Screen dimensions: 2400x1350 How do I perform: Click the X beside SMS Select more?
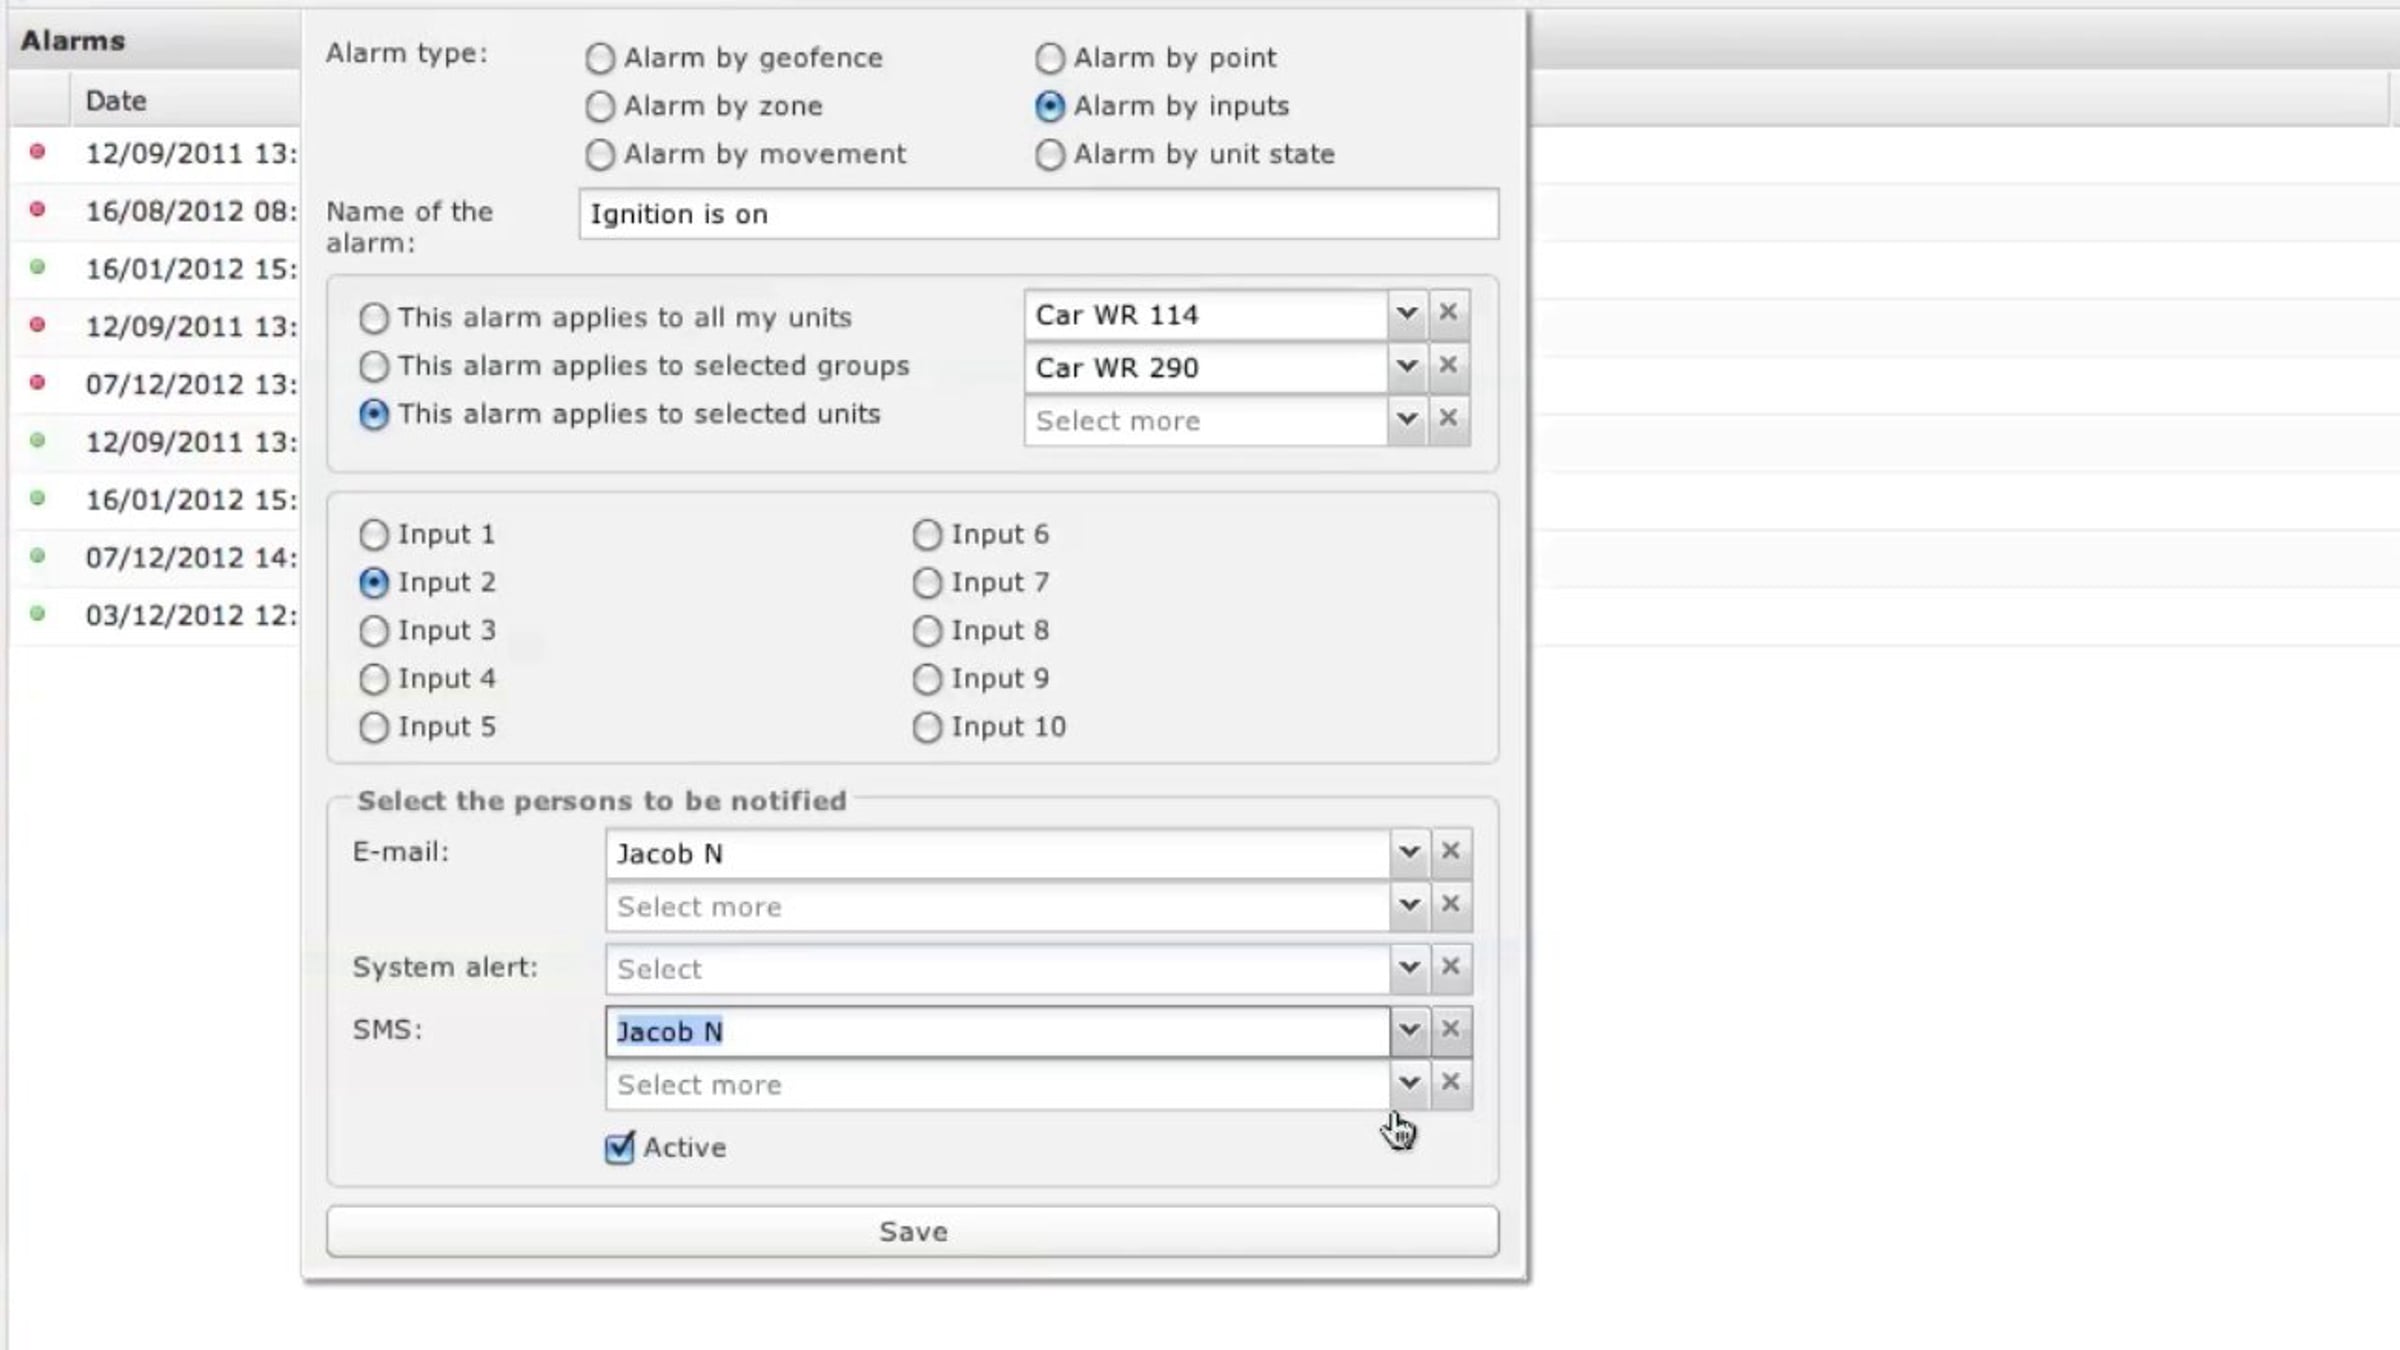click(1450, 1083)
